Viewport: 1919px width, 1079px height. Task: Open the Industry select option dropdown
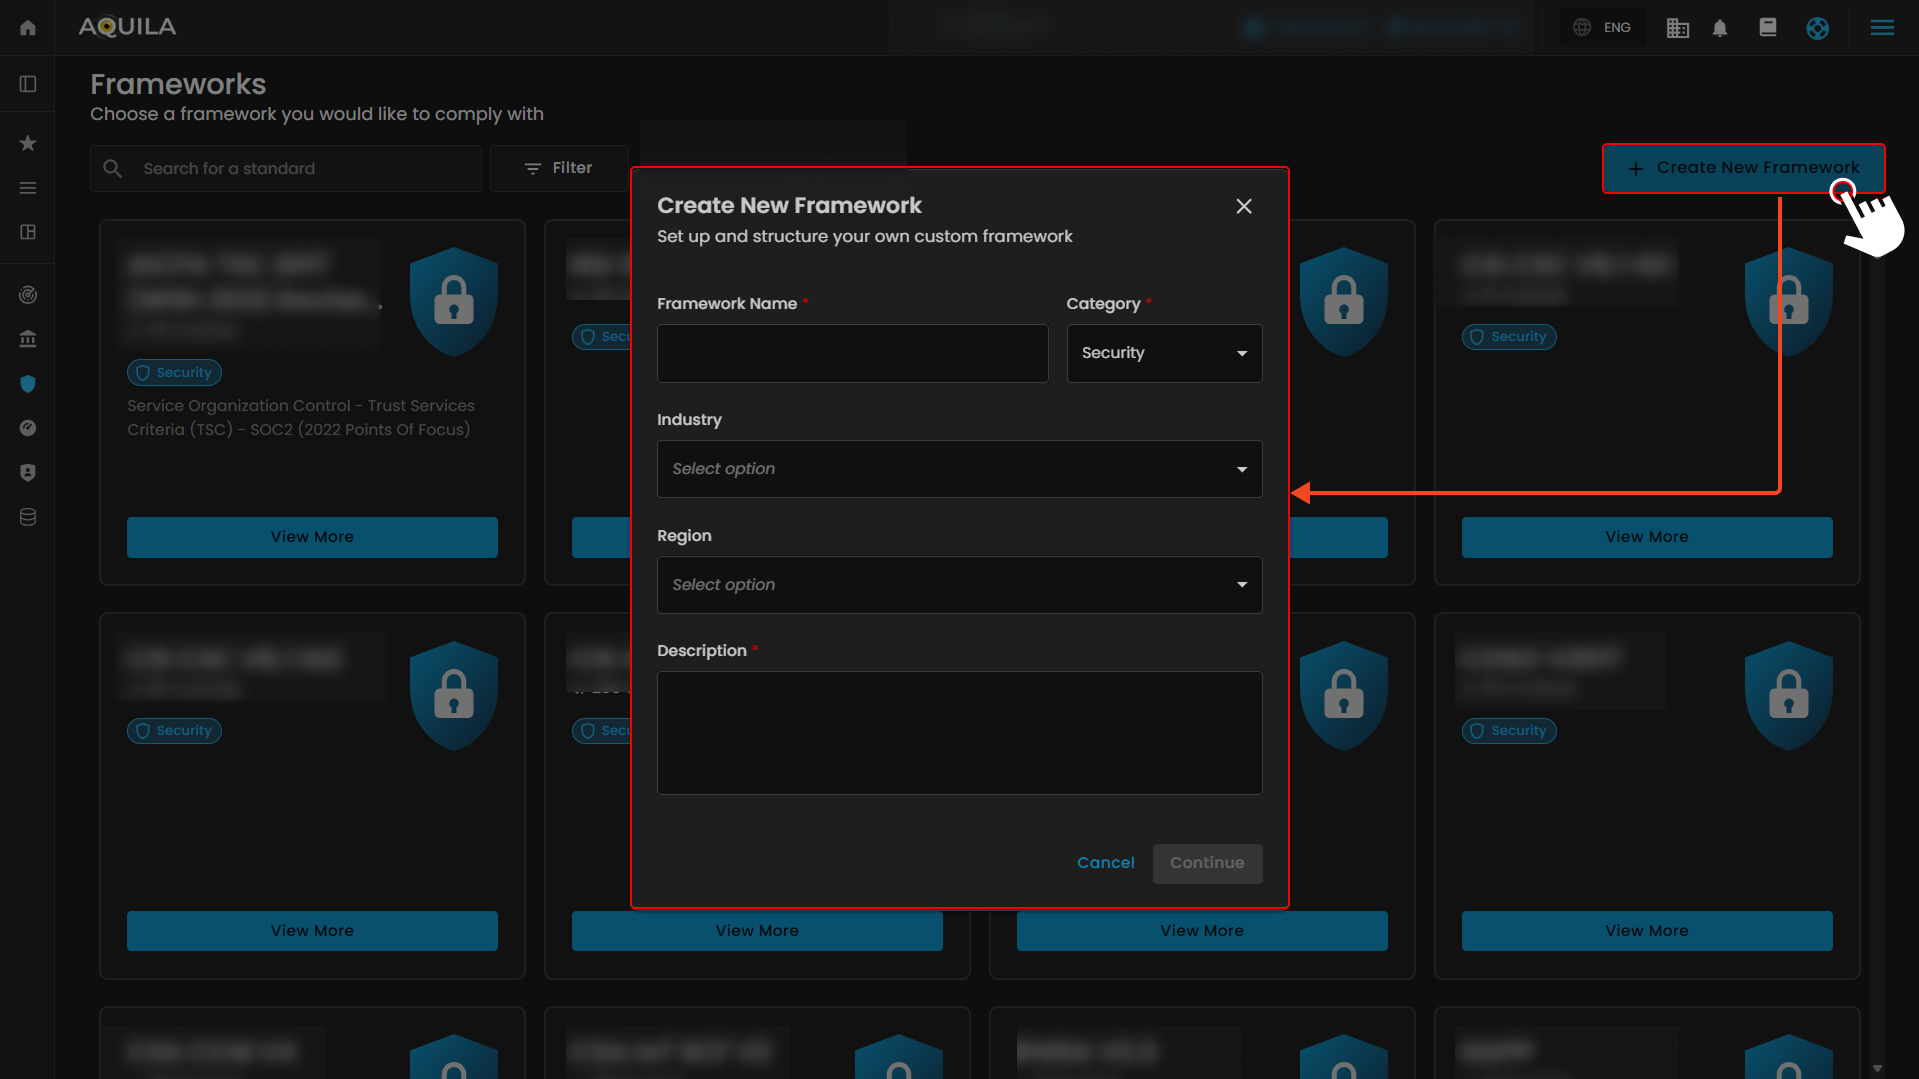(x=958, y=469)
